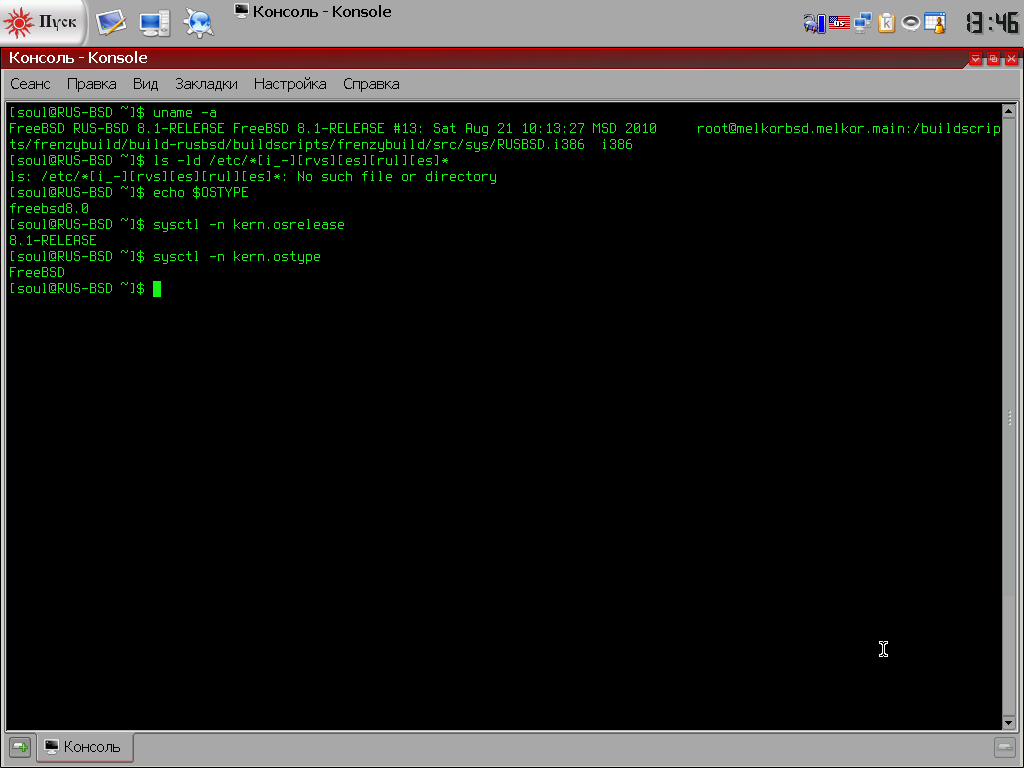Click the 'freebsd8.0' output line

pyautogui.click(x=49, y=209)
